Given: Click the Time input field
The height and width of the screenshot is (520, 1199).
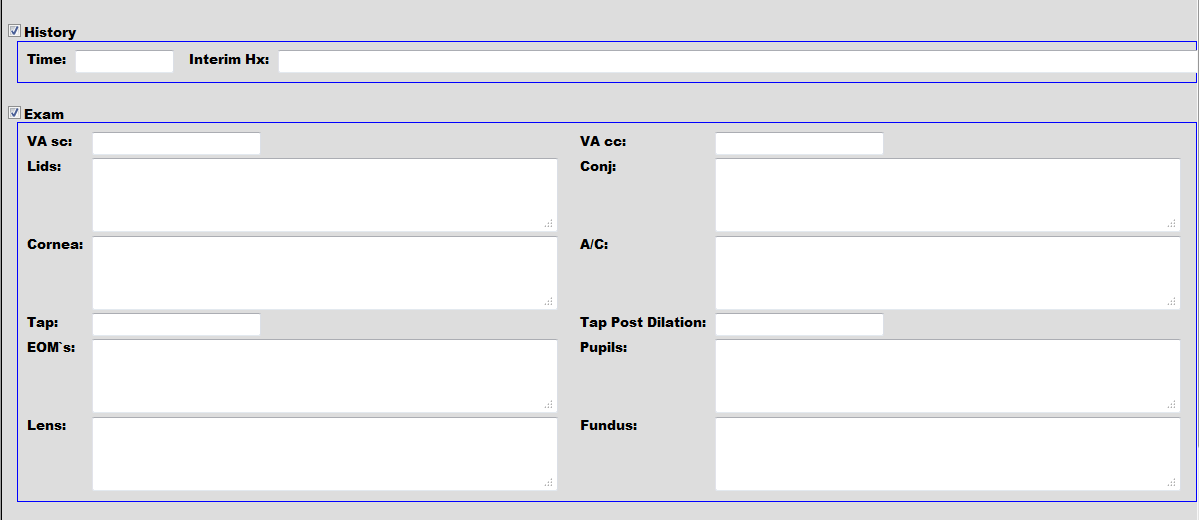Looking at the screenshot, I should 124,62.
